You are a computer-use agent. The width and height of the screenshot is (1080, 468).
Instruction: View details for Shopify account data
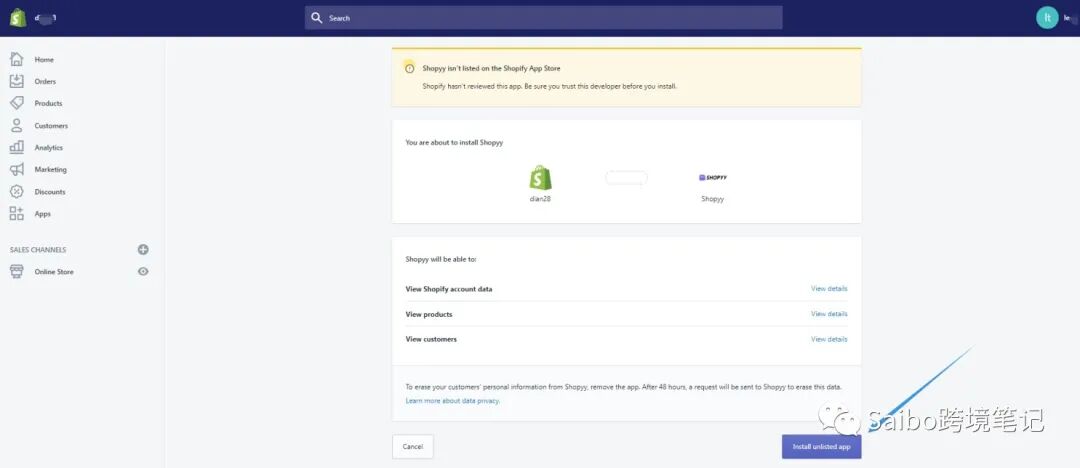[829, 289]
